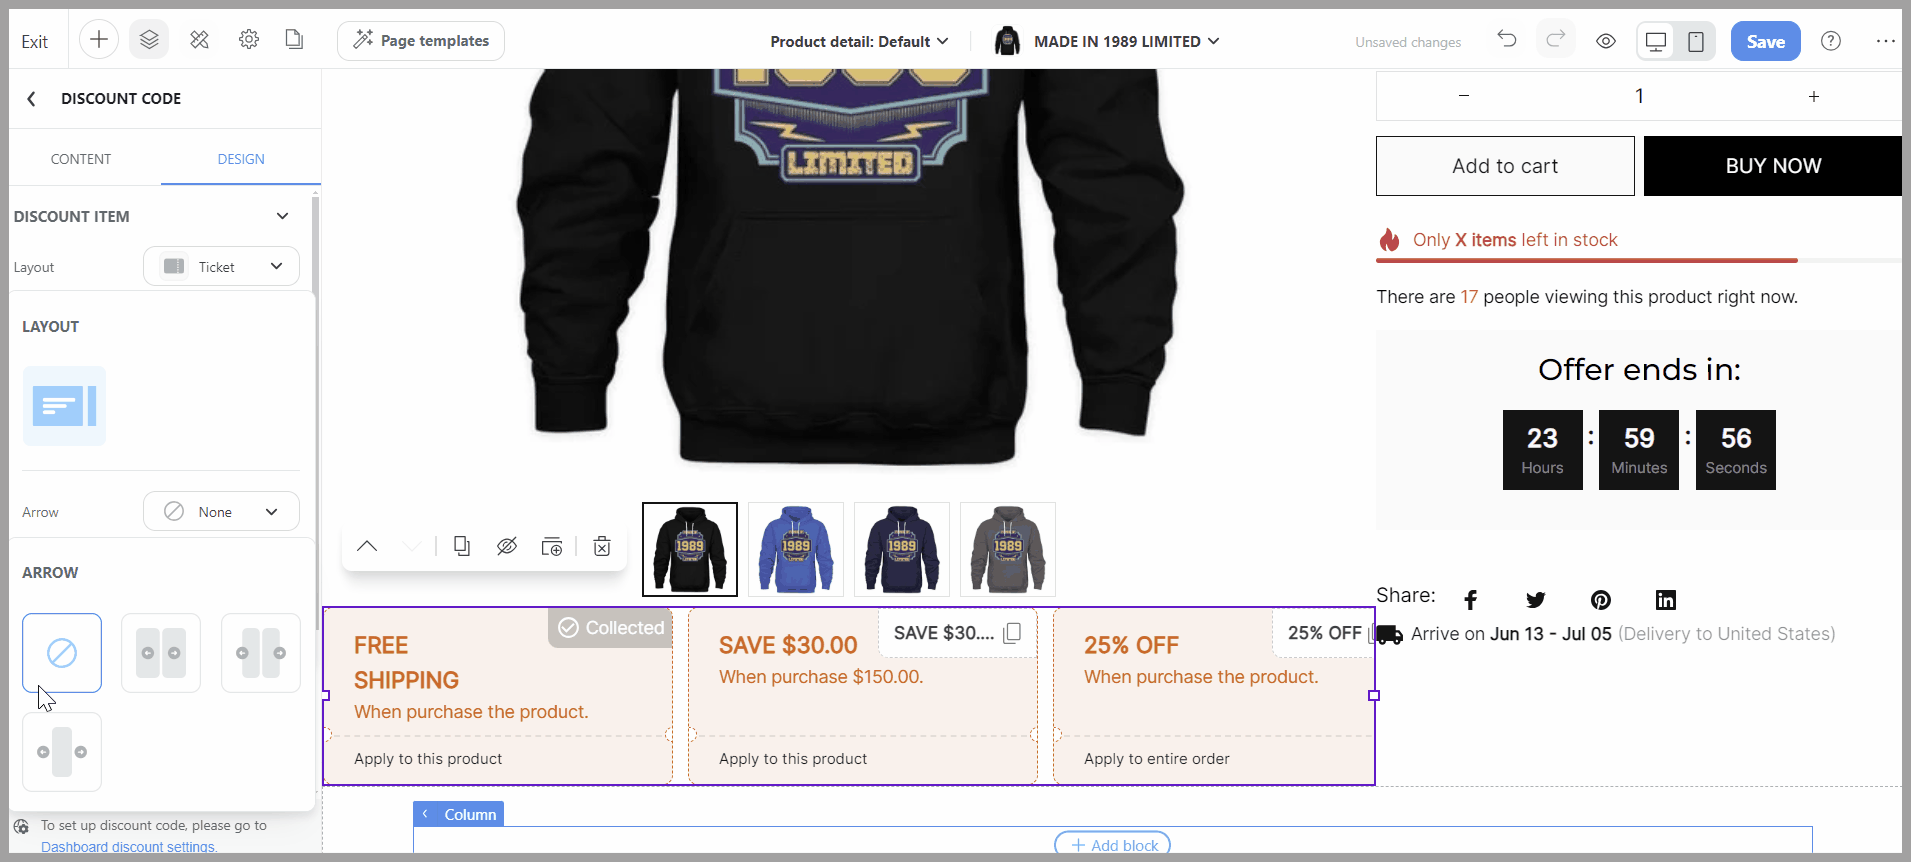The image size is (1911, 862).
Task: Select the no-arrow option
Action: coord(62,653)
